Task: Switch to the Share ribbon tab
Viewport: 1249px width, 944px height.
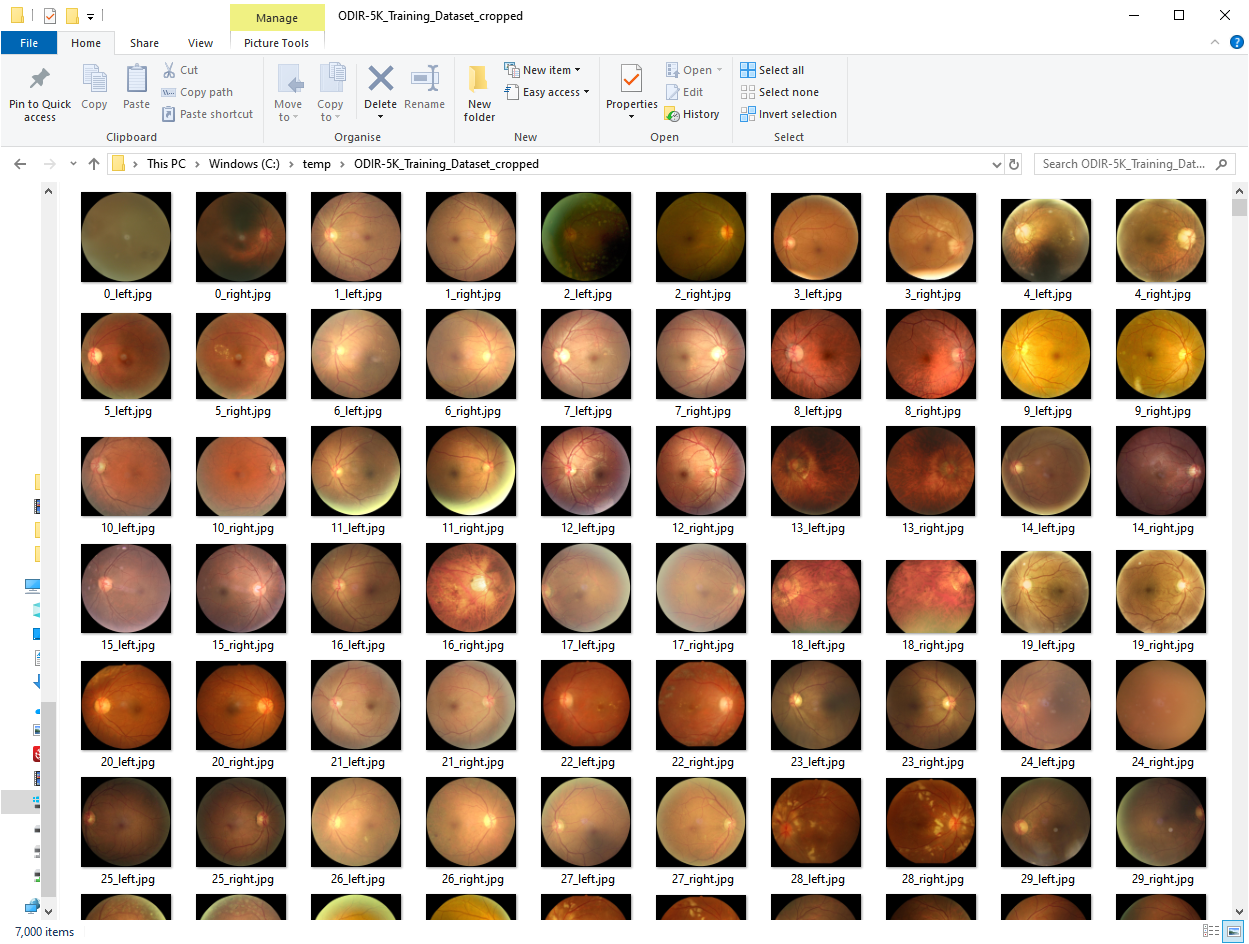Action: 144,43
